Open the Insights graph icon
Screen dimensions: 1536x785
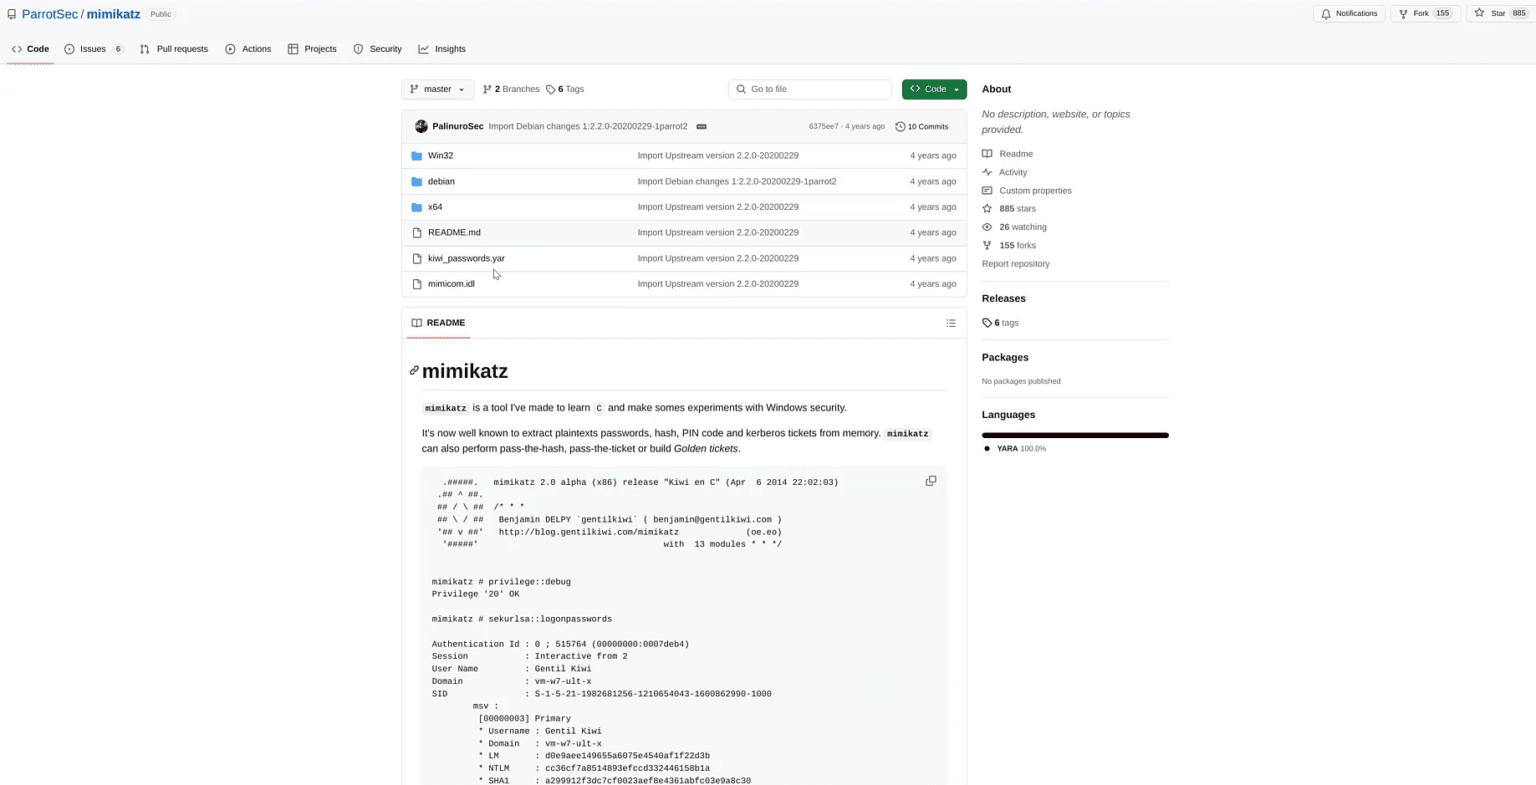(424, 48)
